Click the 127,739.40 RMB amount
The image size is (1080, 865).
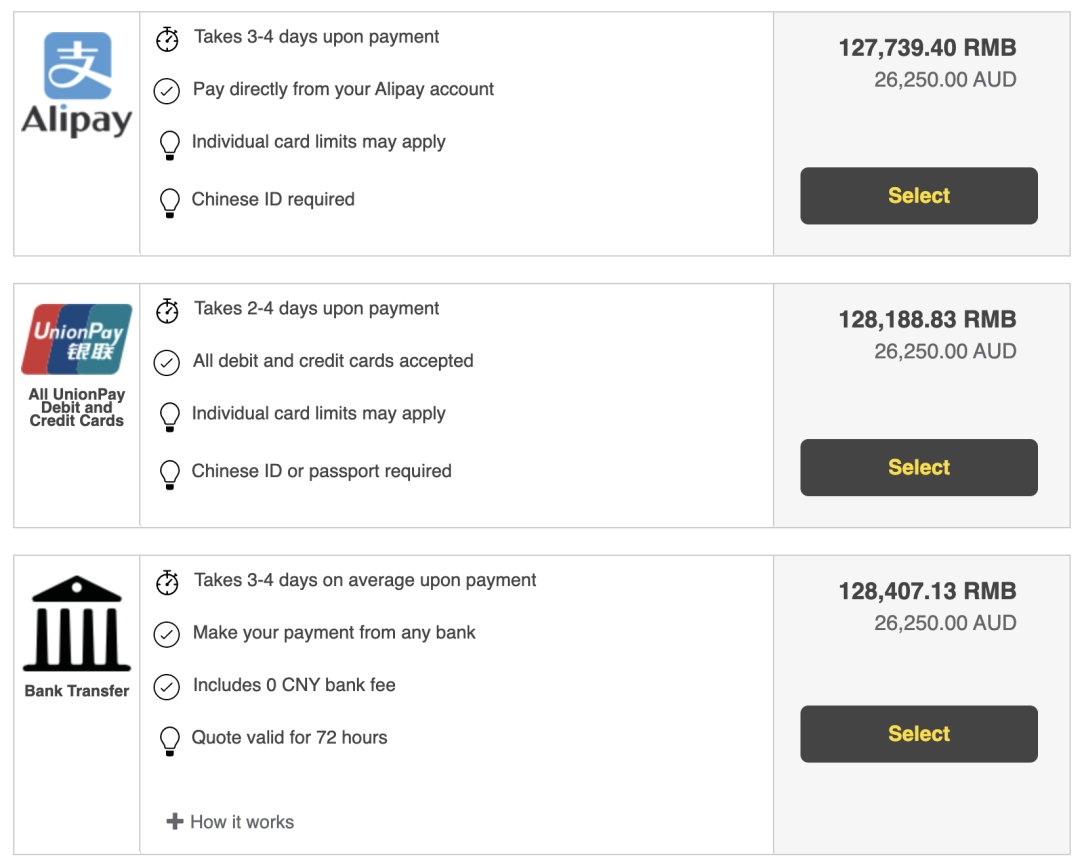click(x=927, y=48)
